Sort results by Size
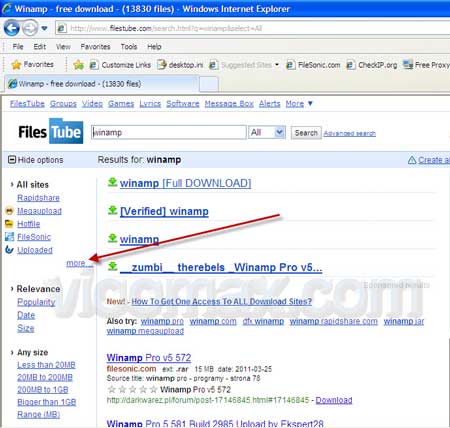 [26, 328]
